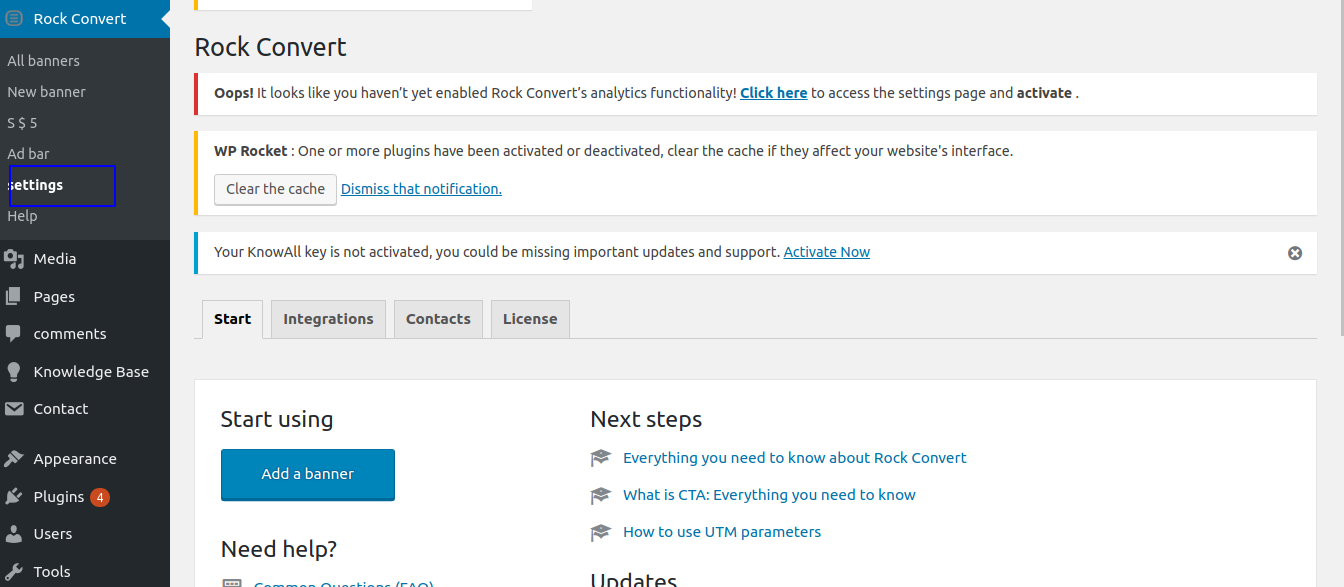Open Media via its sidebar icon

point(14,259)
